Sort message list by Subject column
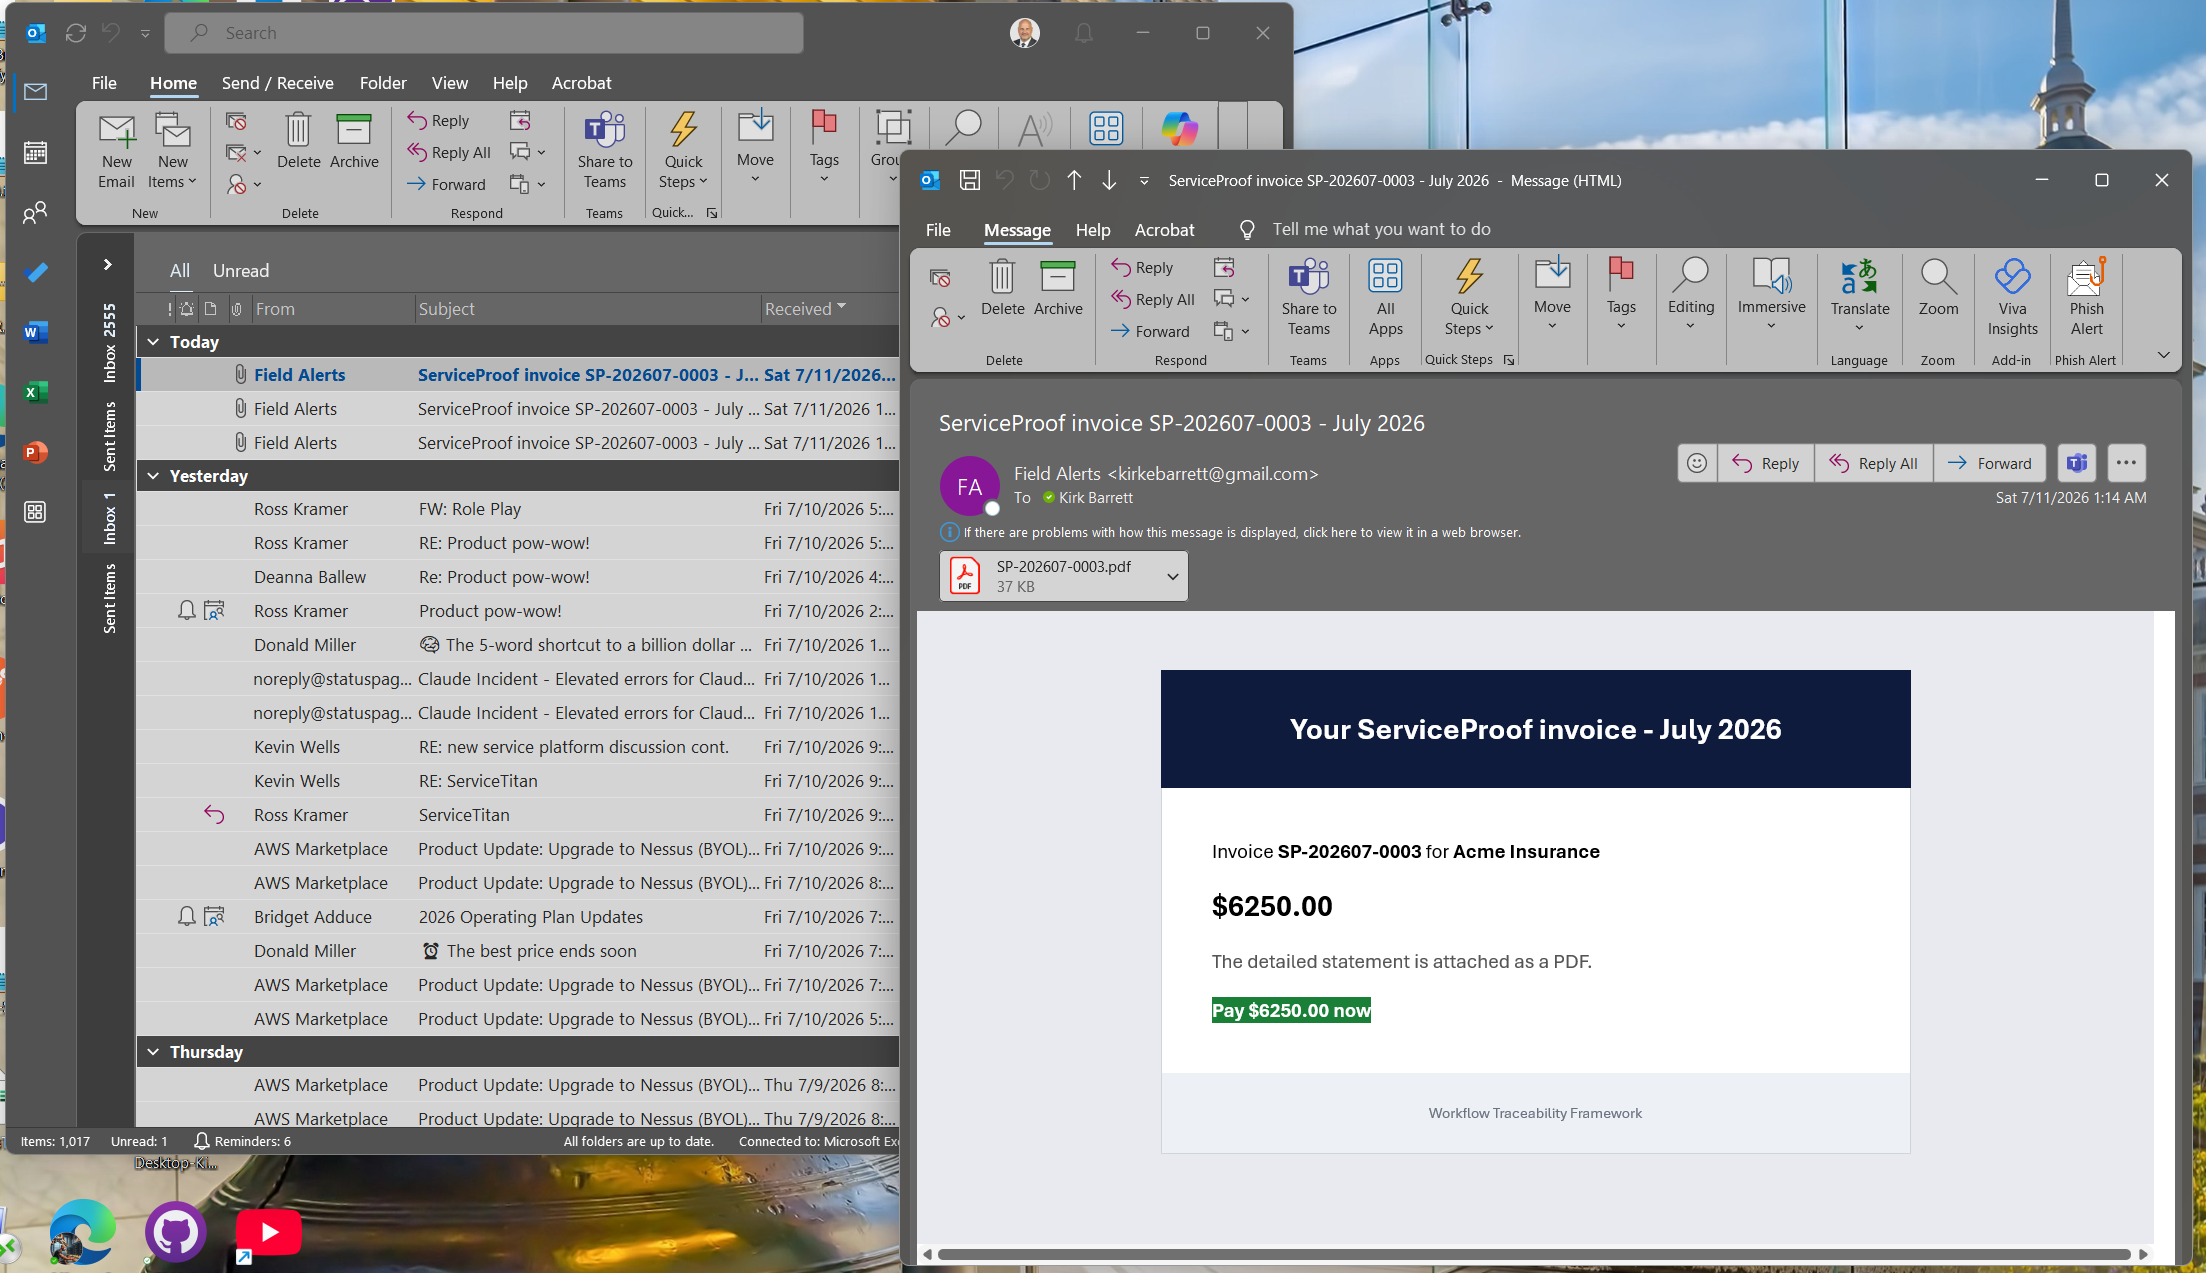The height and width of the screenshot is (1273, 2206). [587, 309]
